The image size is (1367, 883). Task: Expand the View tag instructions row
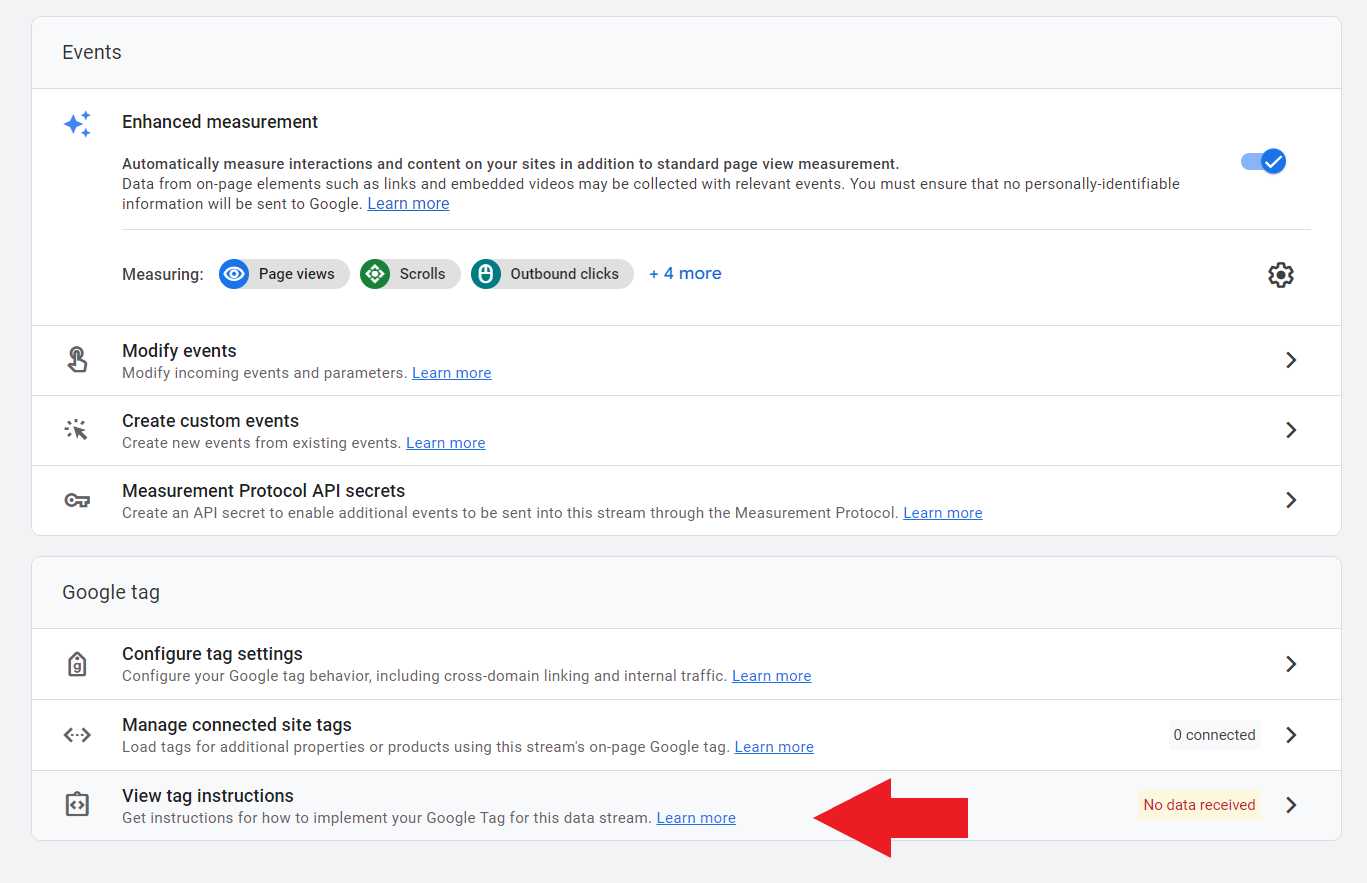coord(1291,804)
